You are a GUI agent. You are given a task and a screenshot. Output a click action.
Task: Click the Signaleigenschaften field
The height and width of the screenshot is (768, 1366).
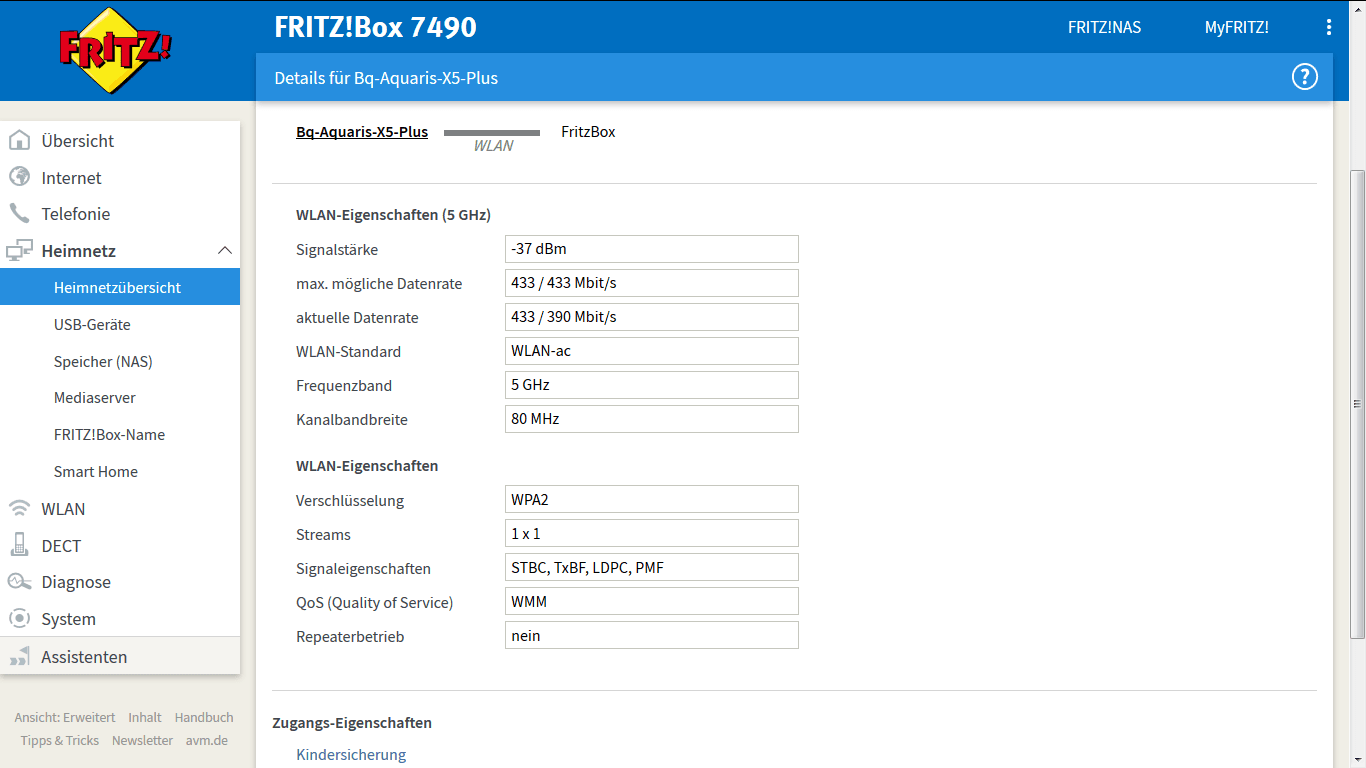(x=652, y=567)
